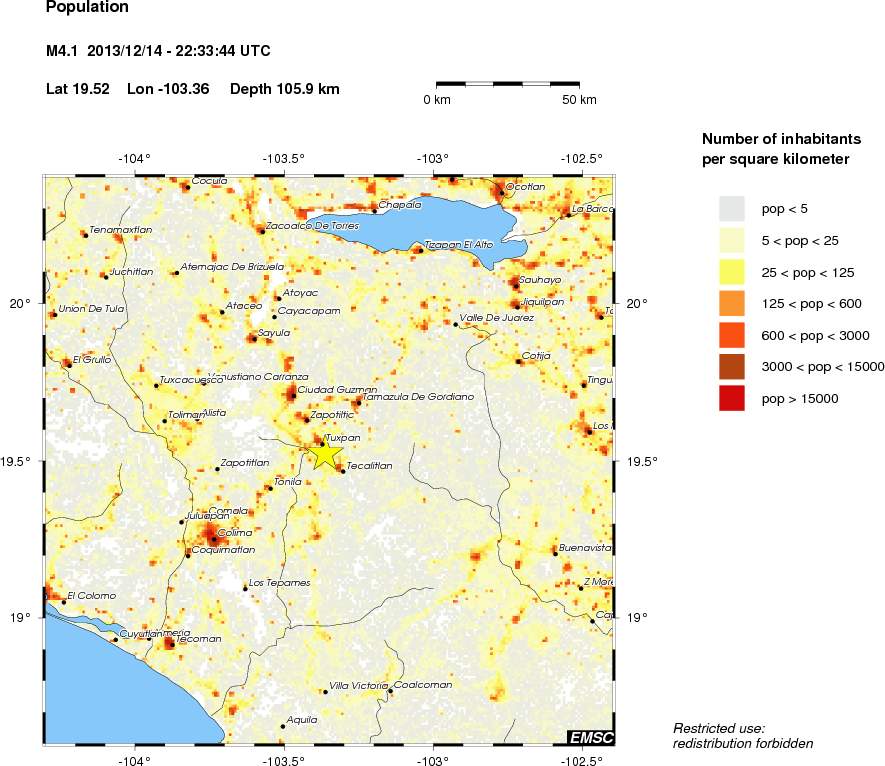
Task: Click the '600 < pop < 3000' legend swatch
Action: pyautogui.click(x=732, y=335)
